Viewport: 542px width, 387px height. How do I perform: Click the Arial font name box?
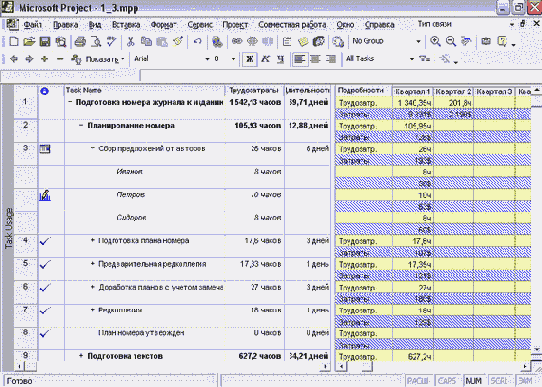pos(168,59)
